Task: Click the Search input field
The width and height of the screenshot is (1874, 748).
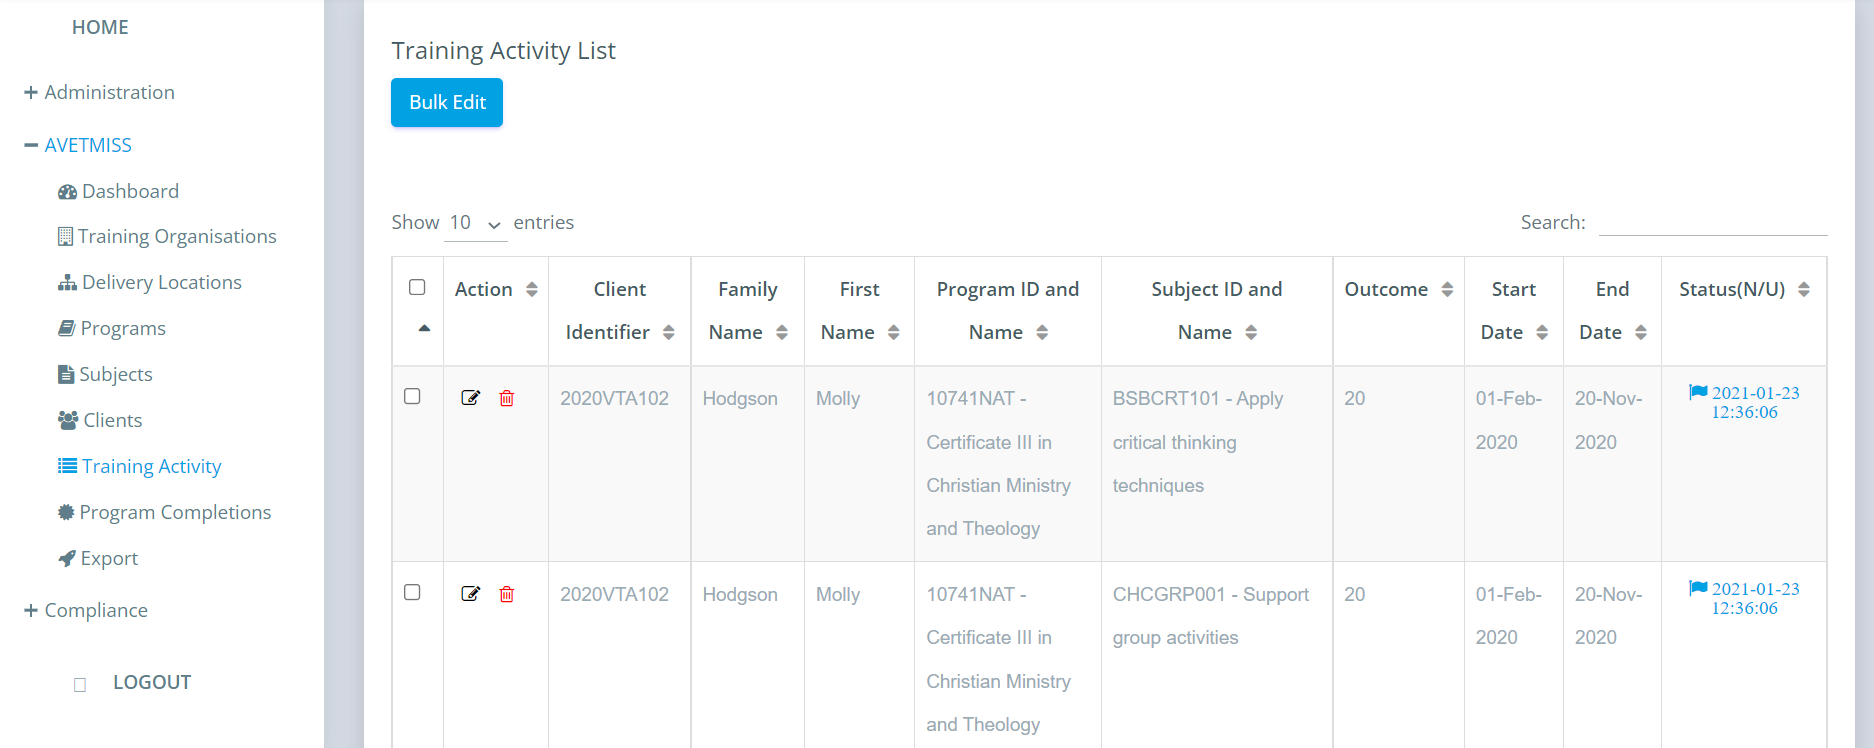Action: click(x=1713, y=222)
